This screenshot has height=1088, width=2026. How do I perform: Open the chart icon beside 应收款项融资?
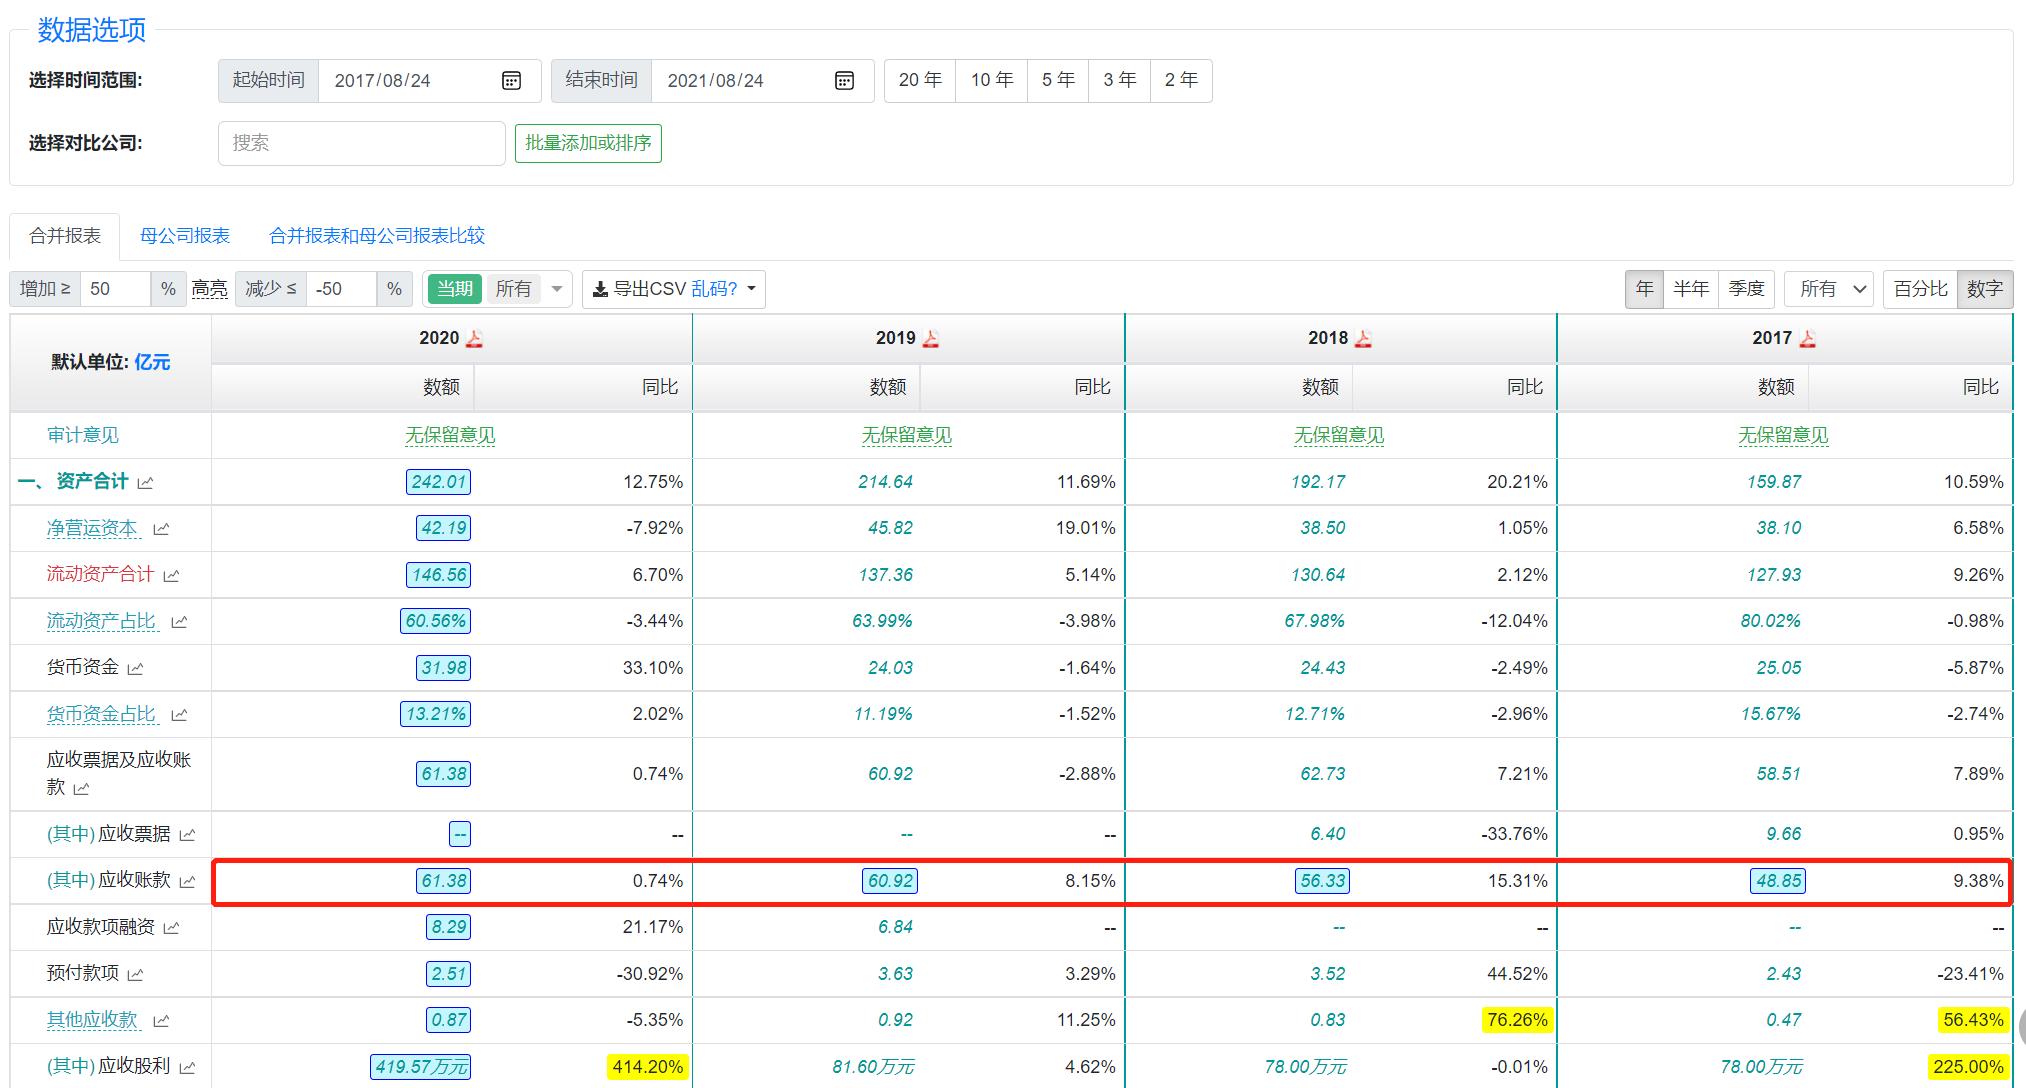pyautogui.click(x=171, y=928)
